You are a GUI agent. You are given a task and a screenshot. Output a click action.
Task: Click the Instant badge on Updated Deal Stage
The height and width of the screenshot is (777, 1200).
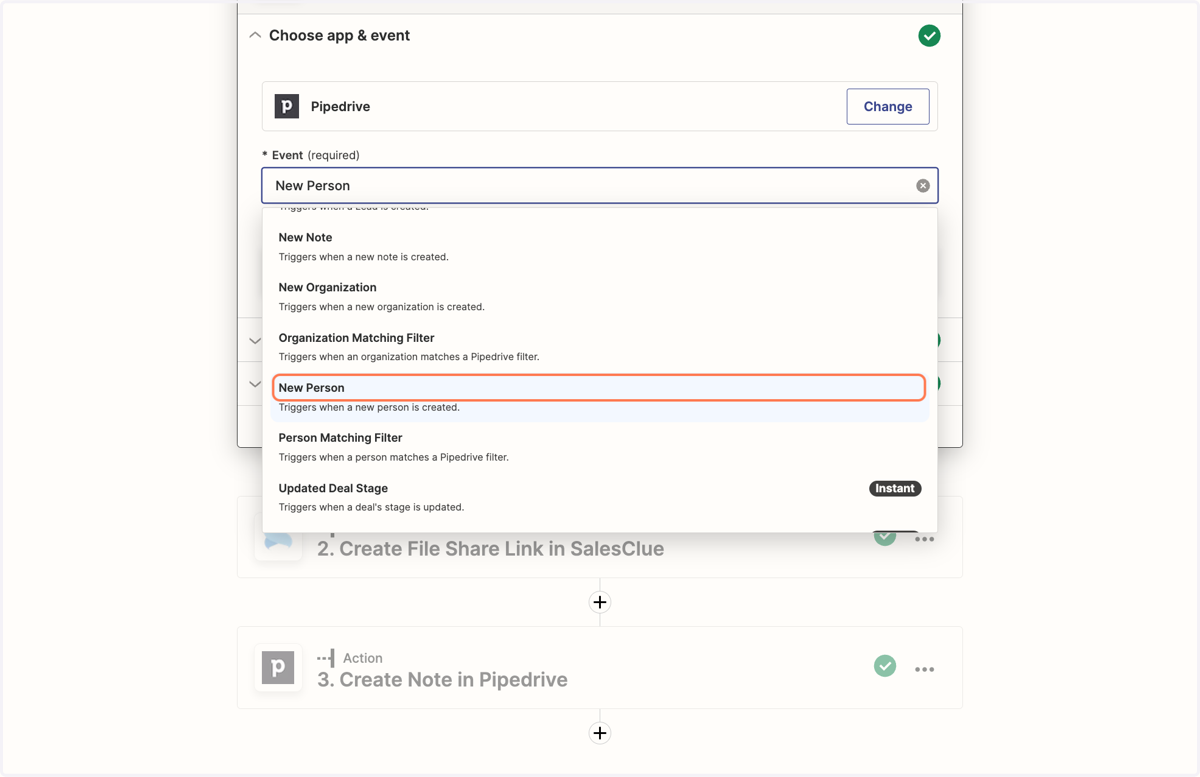pos(895,488)
